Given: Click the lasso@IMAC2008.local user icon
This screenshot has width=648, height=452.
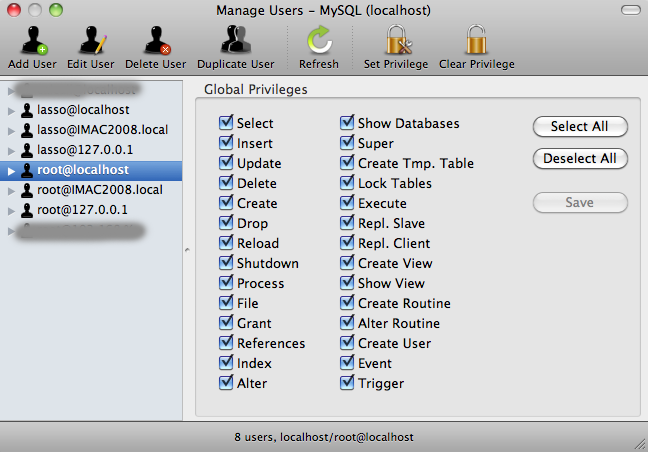Looking at the screenshot, I should (27, 130).
